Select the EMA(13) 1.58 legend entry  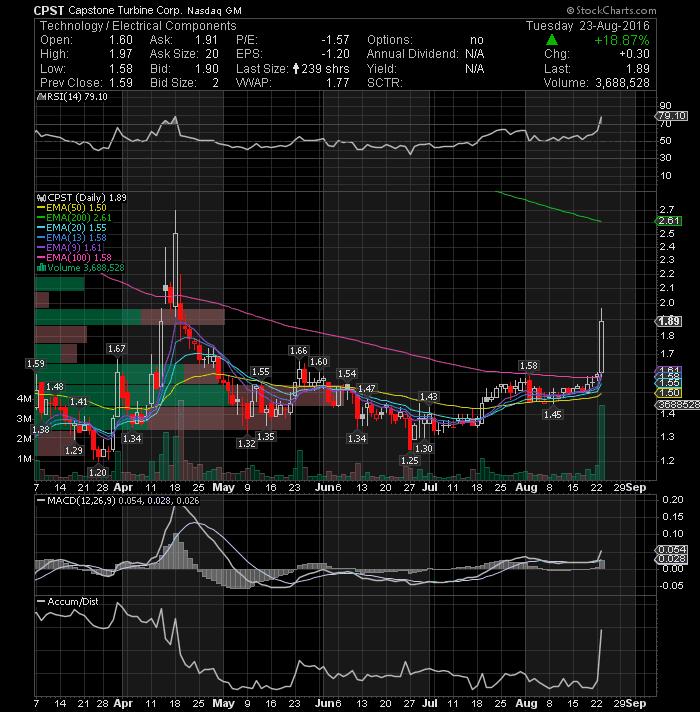tap(72, 238)
